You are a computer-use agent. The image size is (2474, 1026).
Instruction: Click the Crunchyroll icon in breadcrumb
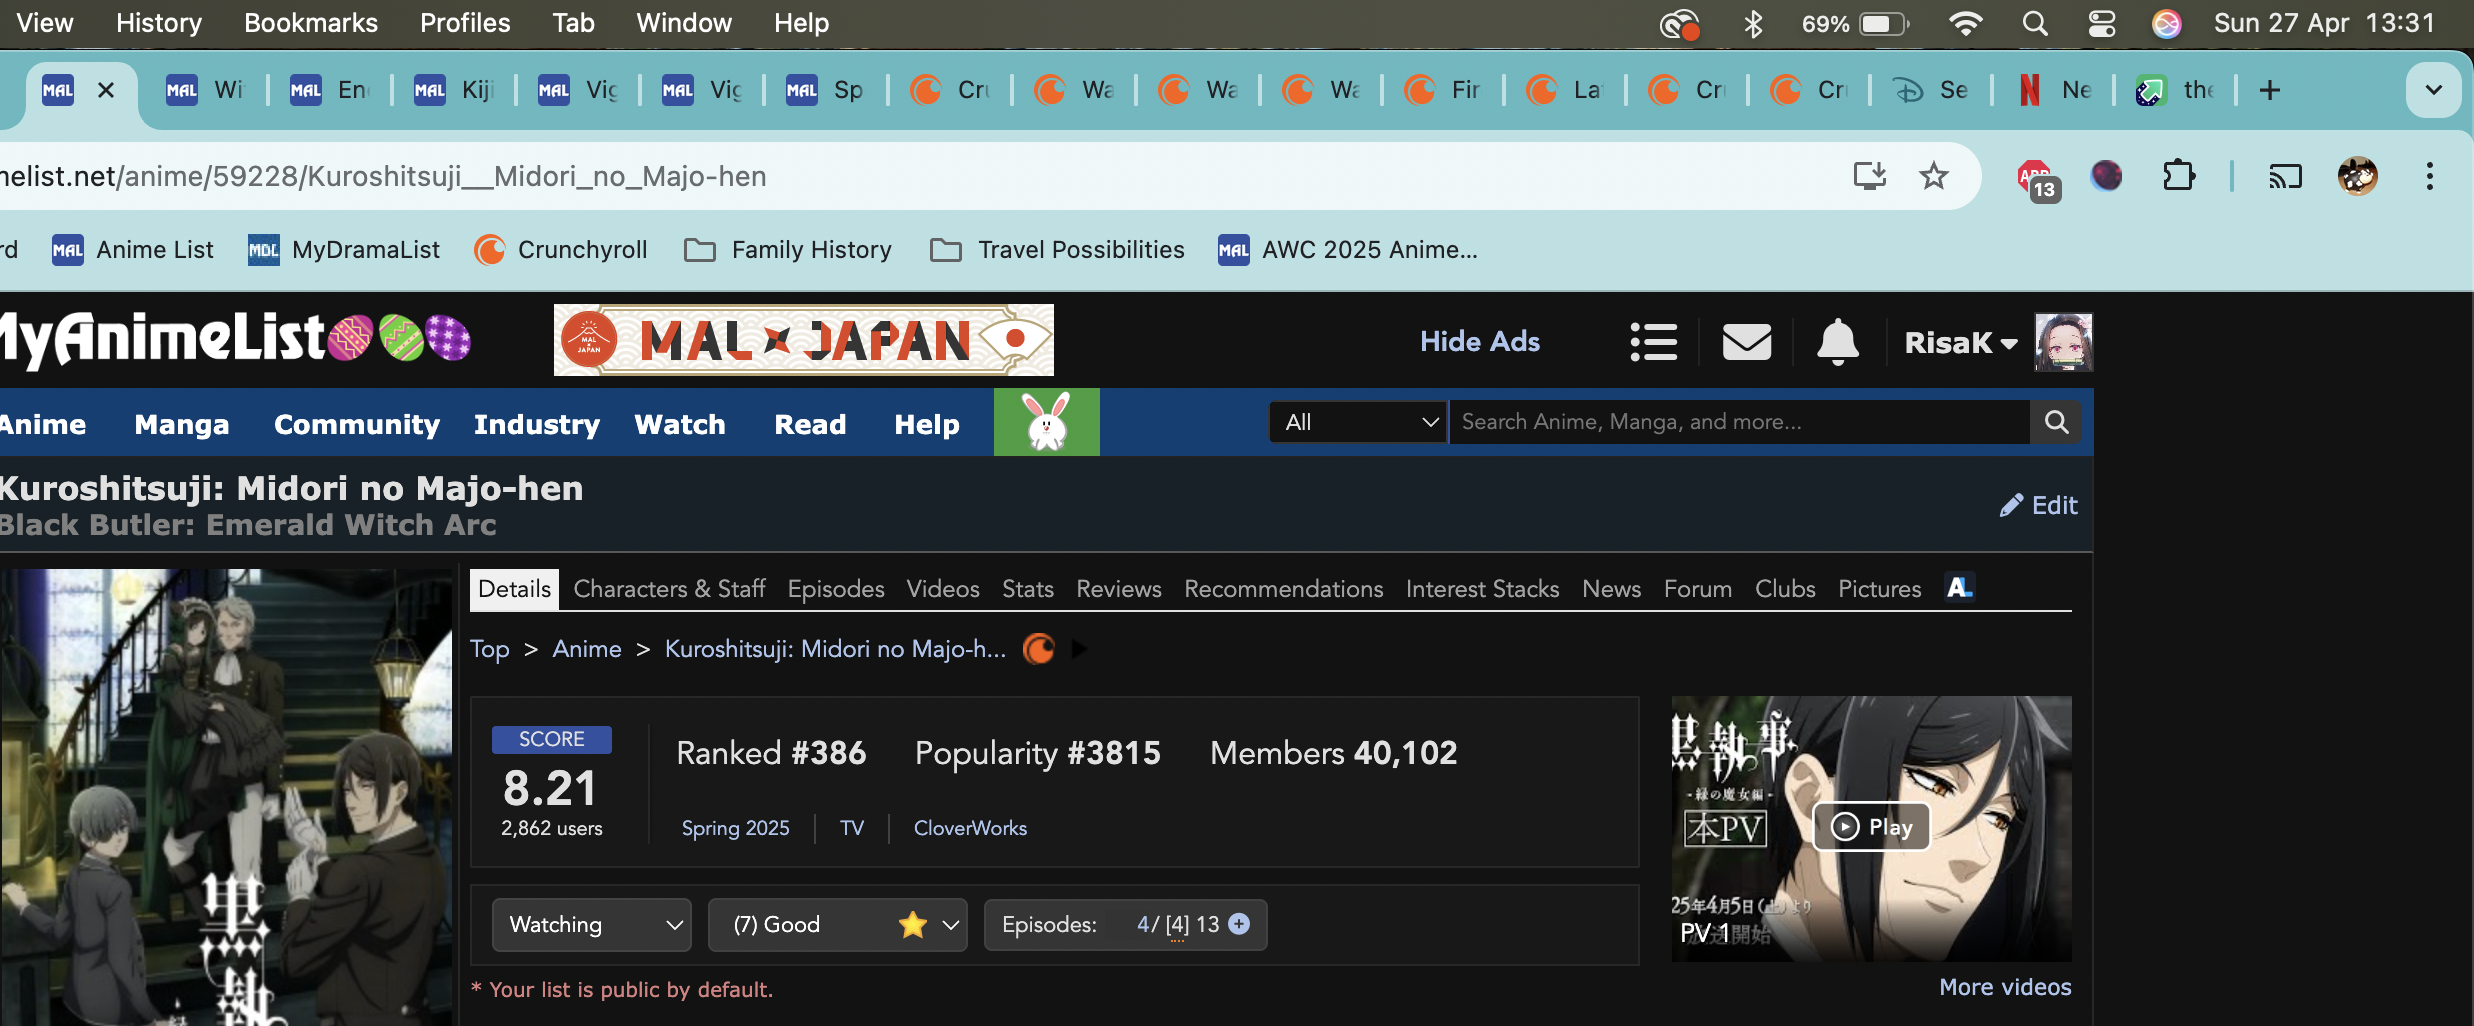pos(1039,649)
